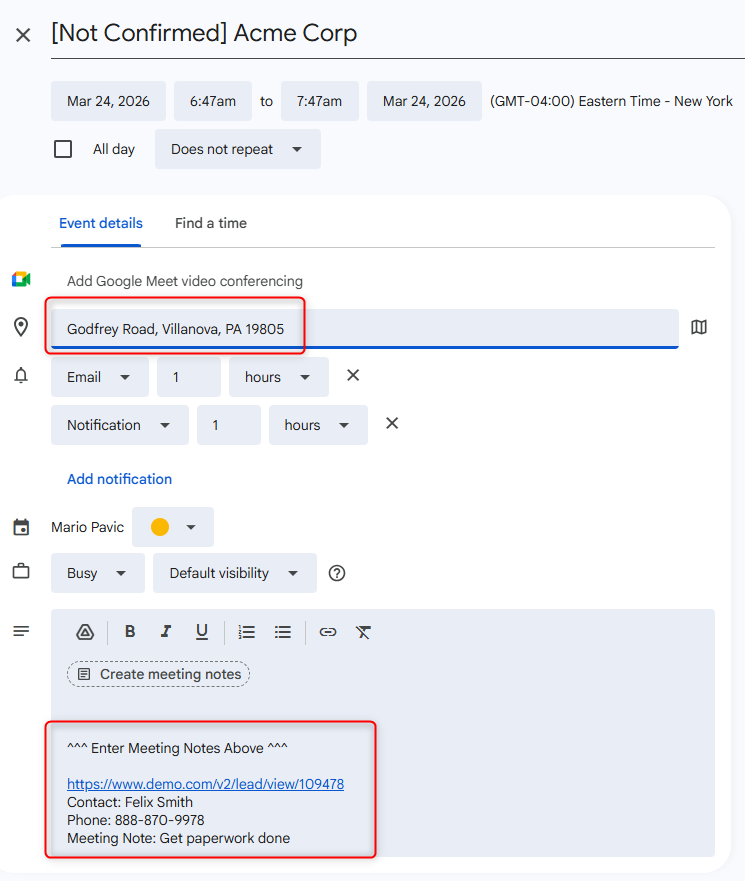Viewport: 745px width, 881px height.
Task: Click the remove formatting icon
Action: 363,632
